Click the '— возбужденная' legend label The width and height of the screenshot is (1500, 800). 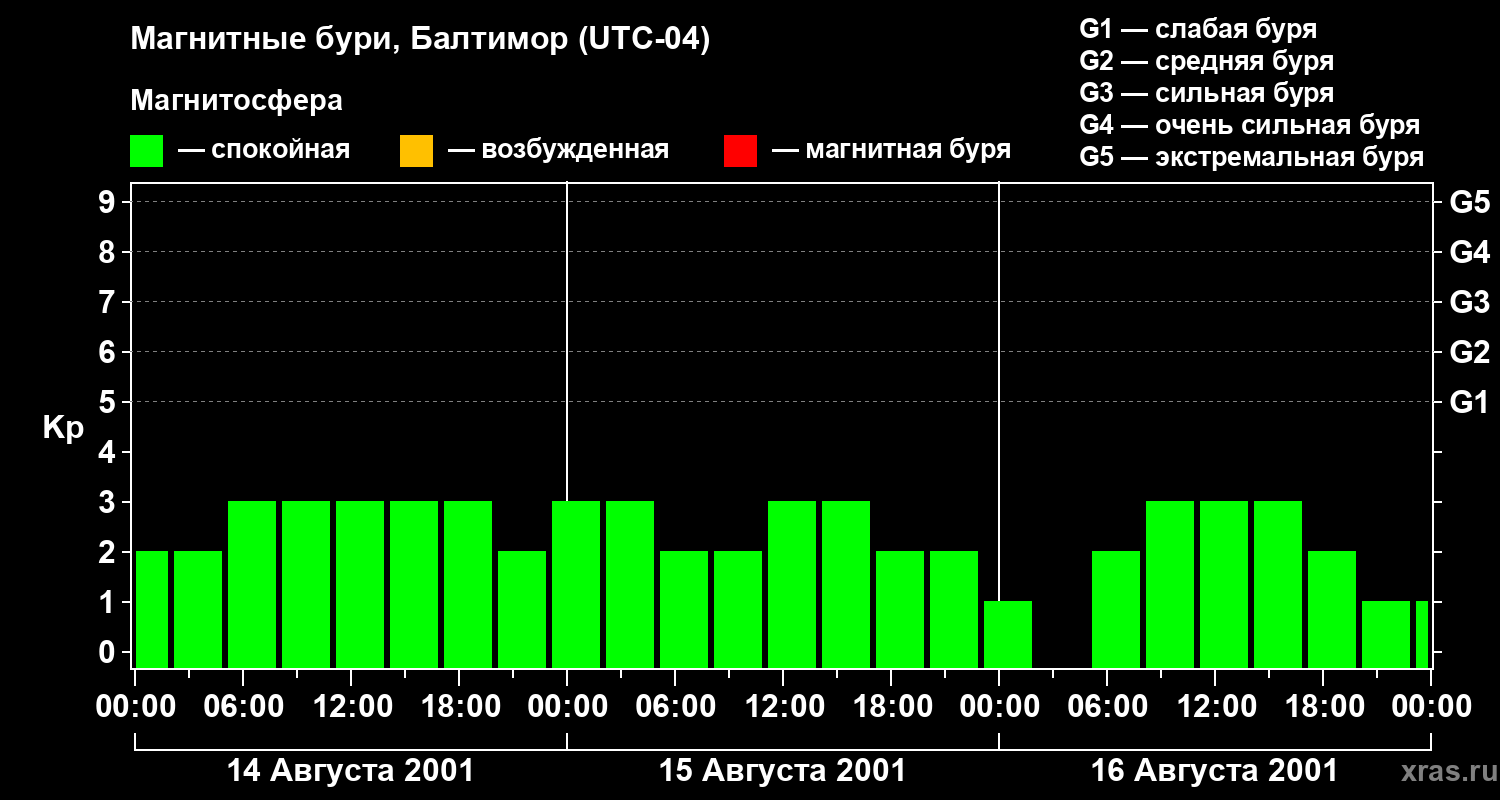[x=558, y=150]
